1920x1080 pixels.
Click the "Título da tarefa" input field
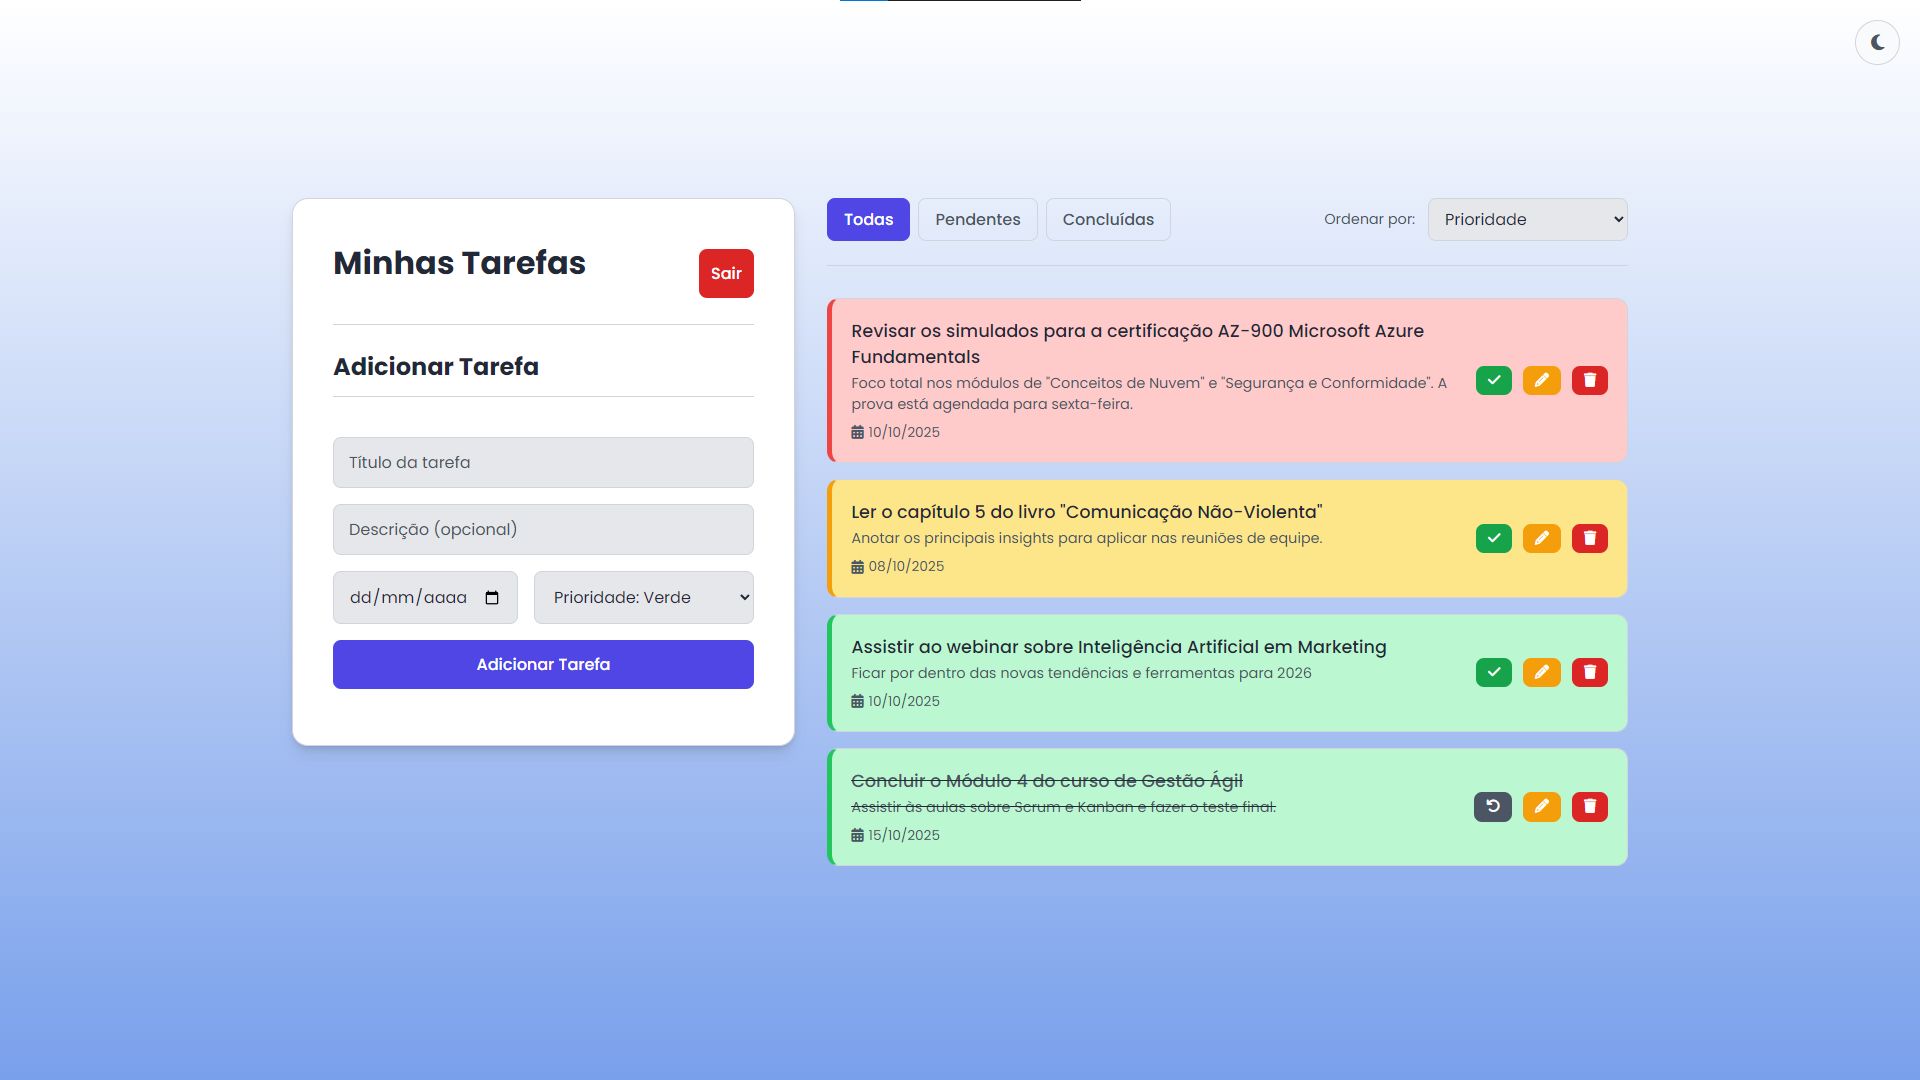pyautogui.click(x=543, y=462)
